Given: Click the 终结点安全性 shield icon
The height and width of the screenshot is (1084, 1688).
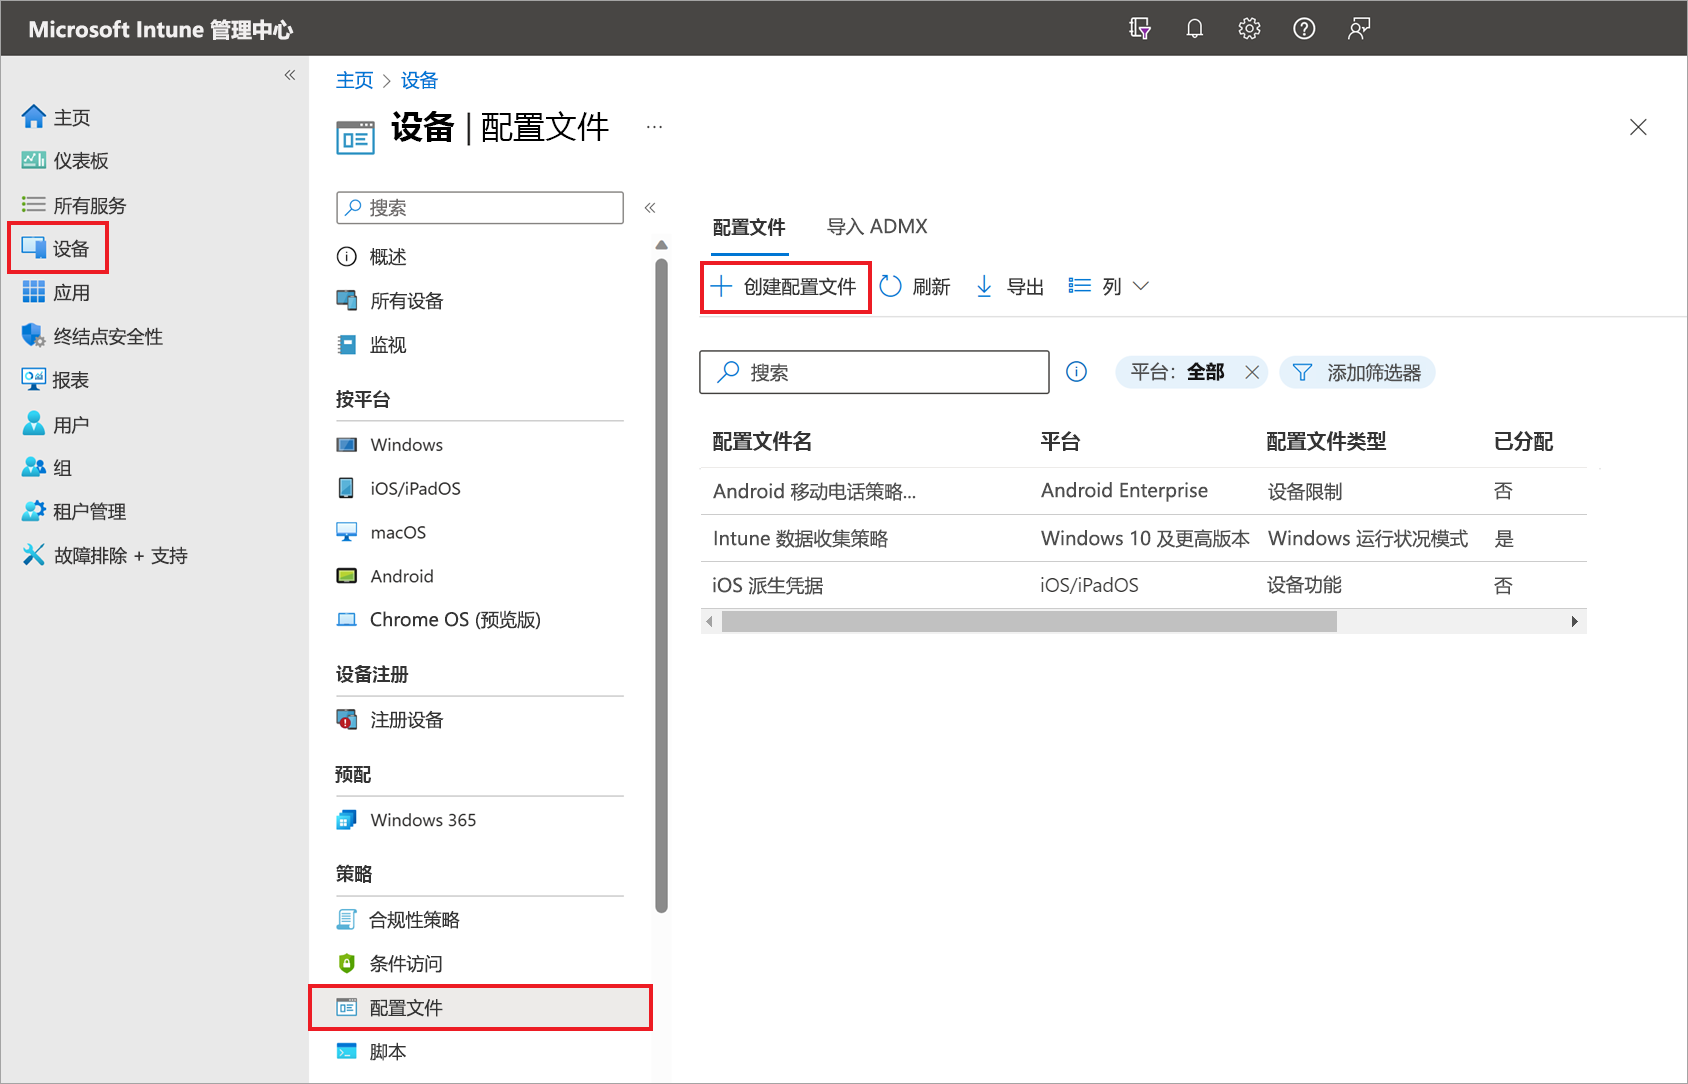Looking at the screenshot, I should click(x=34, y=336).
